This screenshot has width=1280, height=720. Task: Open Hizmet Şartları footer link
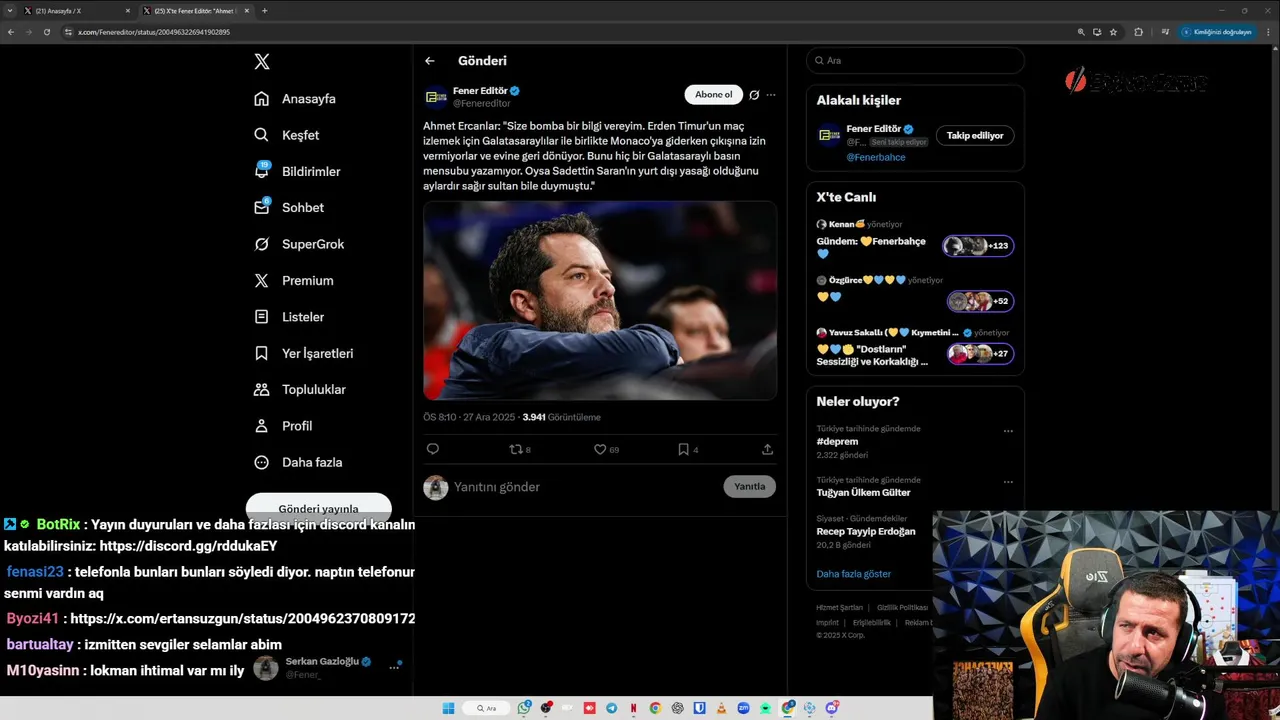[x=839, y=608]
